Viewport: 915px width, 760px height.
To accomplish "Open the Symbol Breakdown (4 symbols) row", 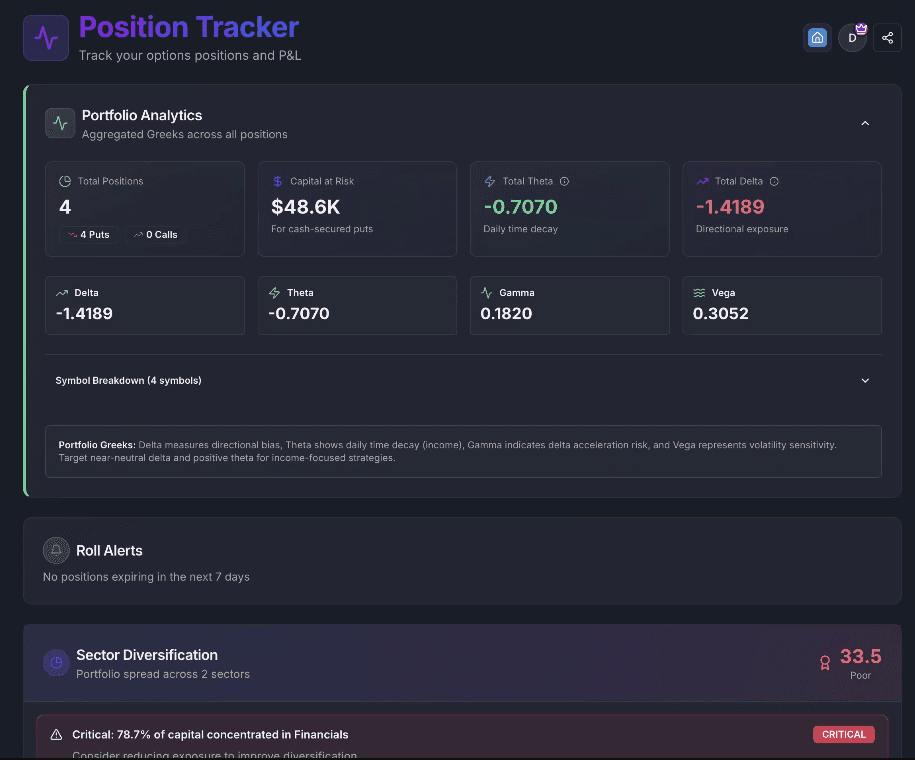I will click(x=130, y=380).
